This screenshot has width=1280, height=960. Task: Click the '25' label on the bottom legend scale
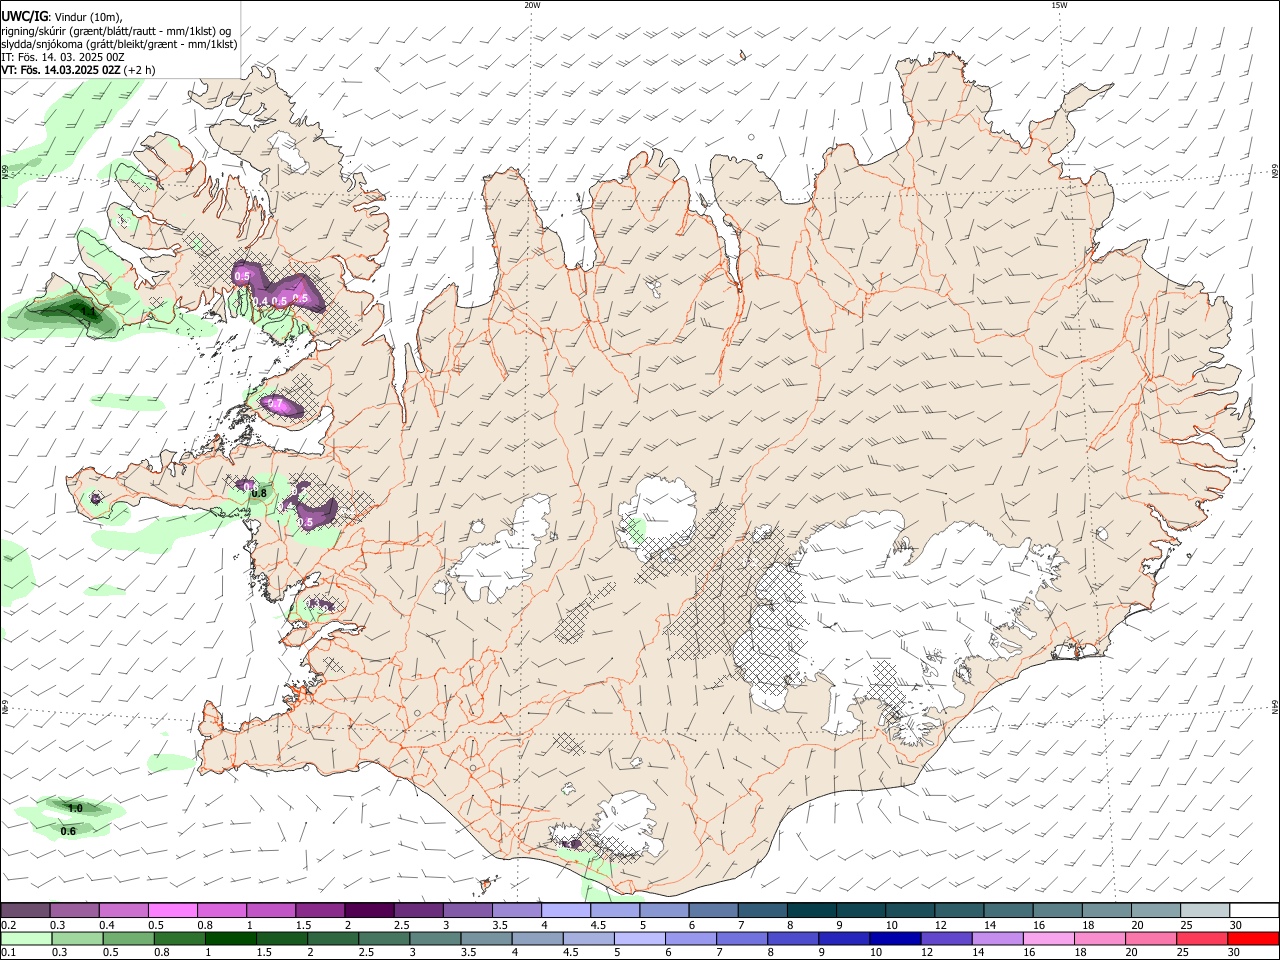click(x=1183, y=953)
